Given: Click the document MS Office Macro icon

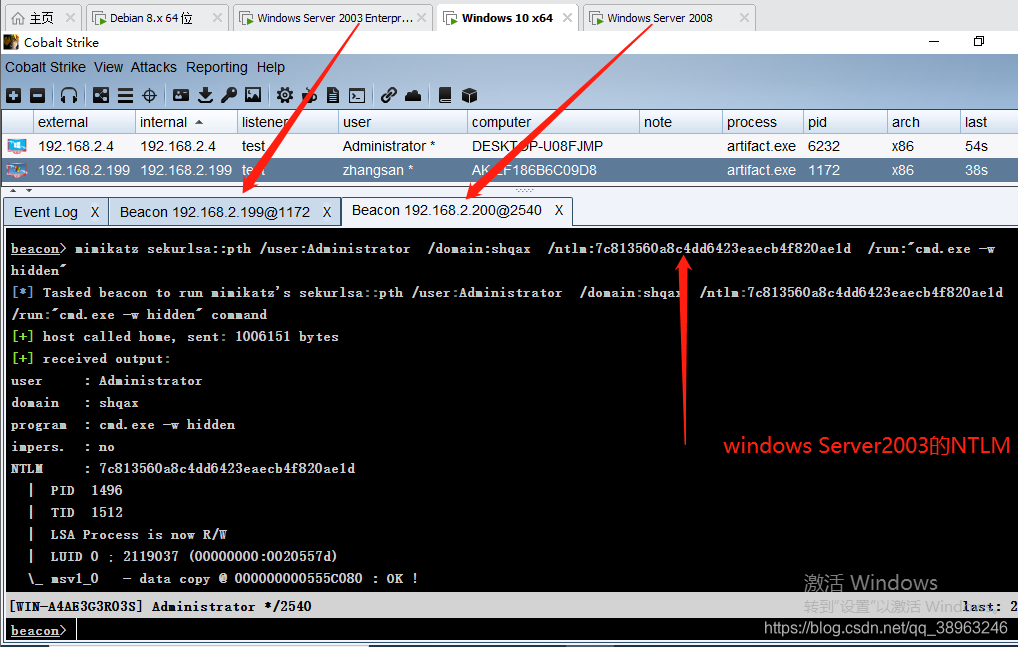Looking at the screenshot, I should click(333, 96).
